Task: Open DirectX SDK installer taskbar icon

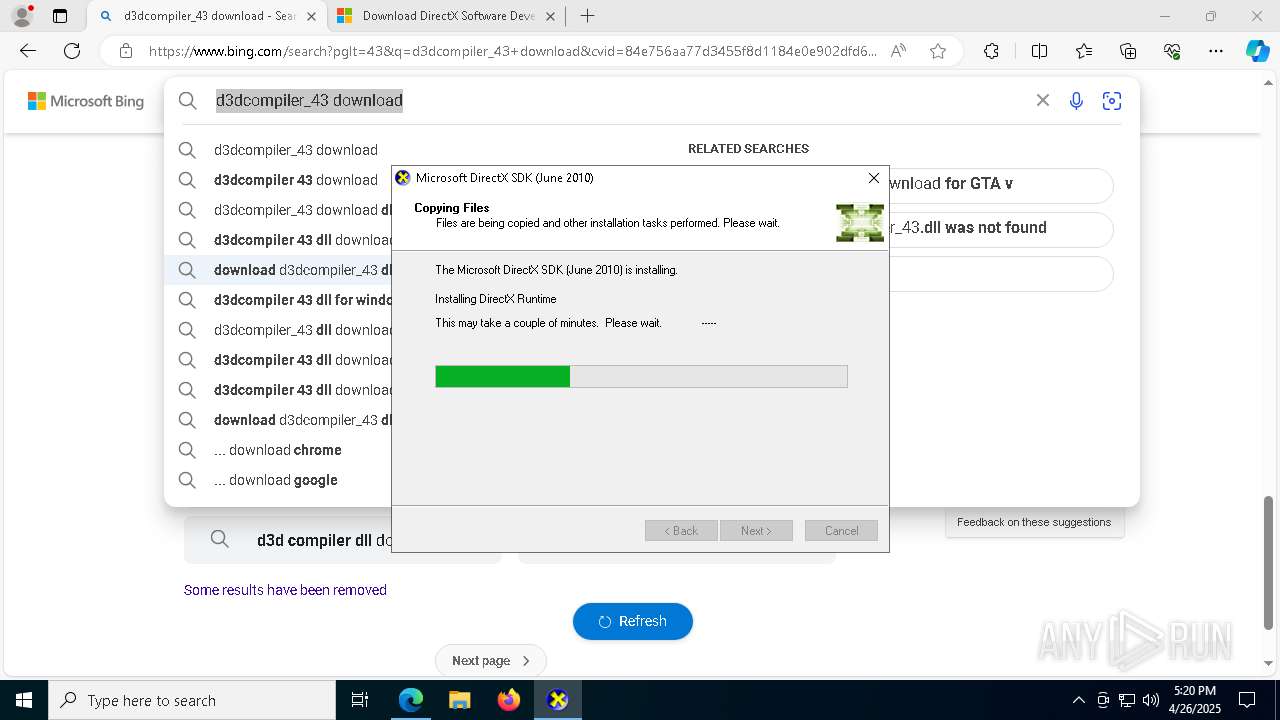Action: click(558, 700)
